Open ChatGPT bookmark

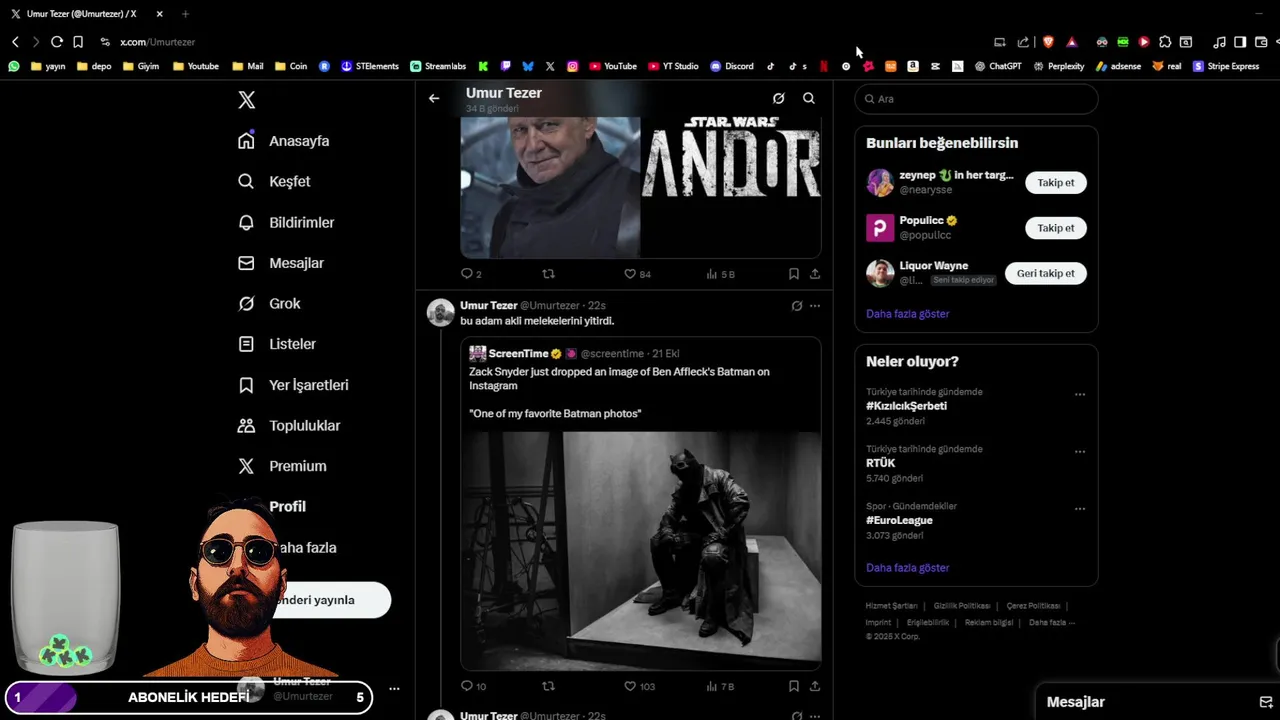coord(997,66)
